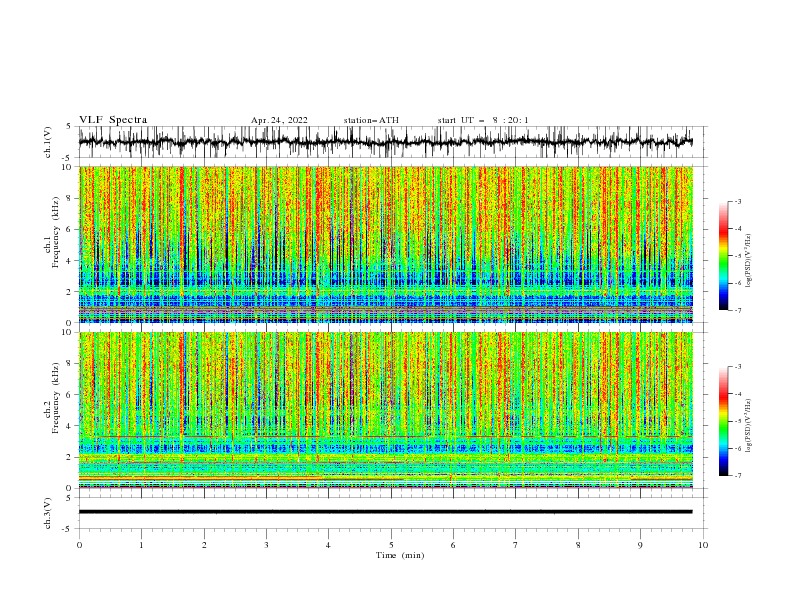792x612 pixels.
Task: Click the "-5" label on ch.2 colorbar
Action: coord(738,421)
